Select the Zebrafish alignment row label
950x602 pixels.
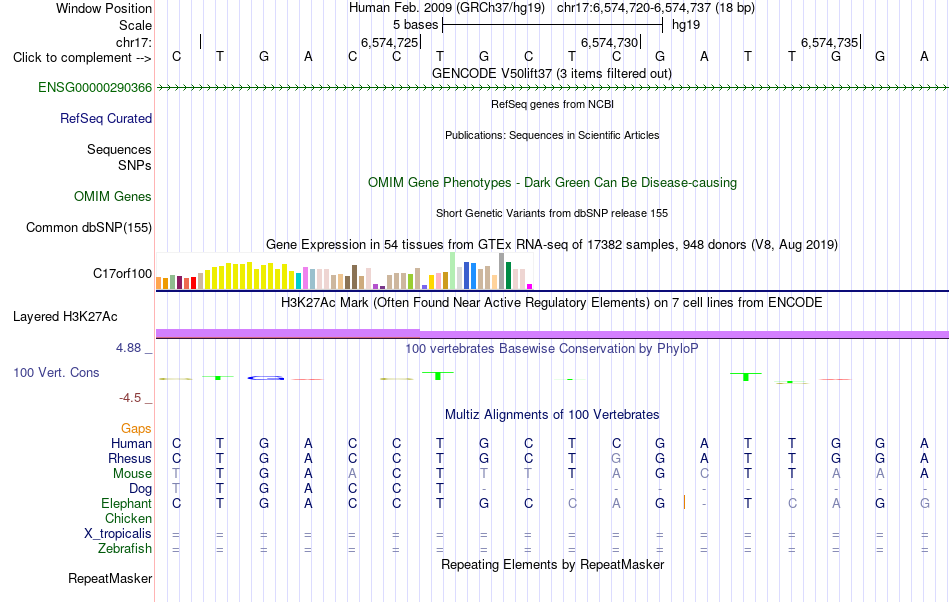point(125,549)
